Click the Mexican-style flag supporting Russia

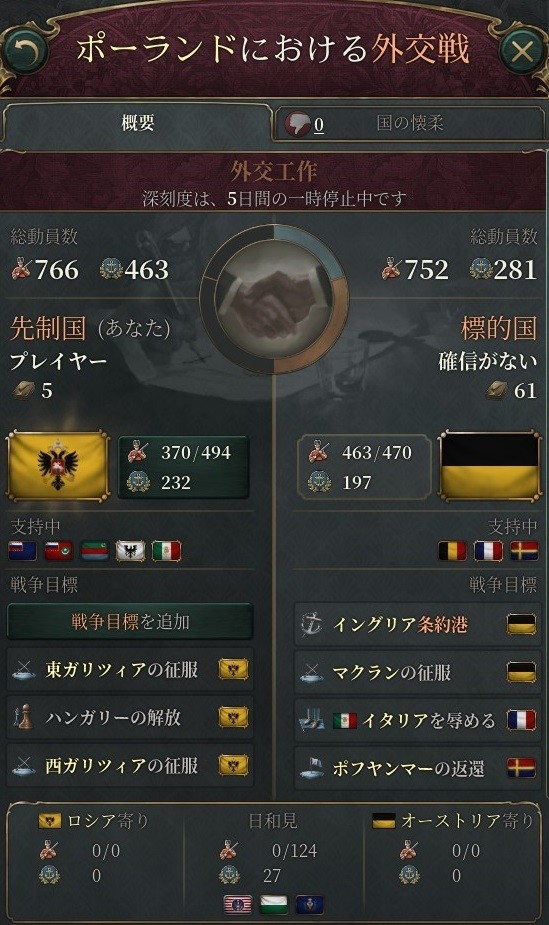(166, 551)
